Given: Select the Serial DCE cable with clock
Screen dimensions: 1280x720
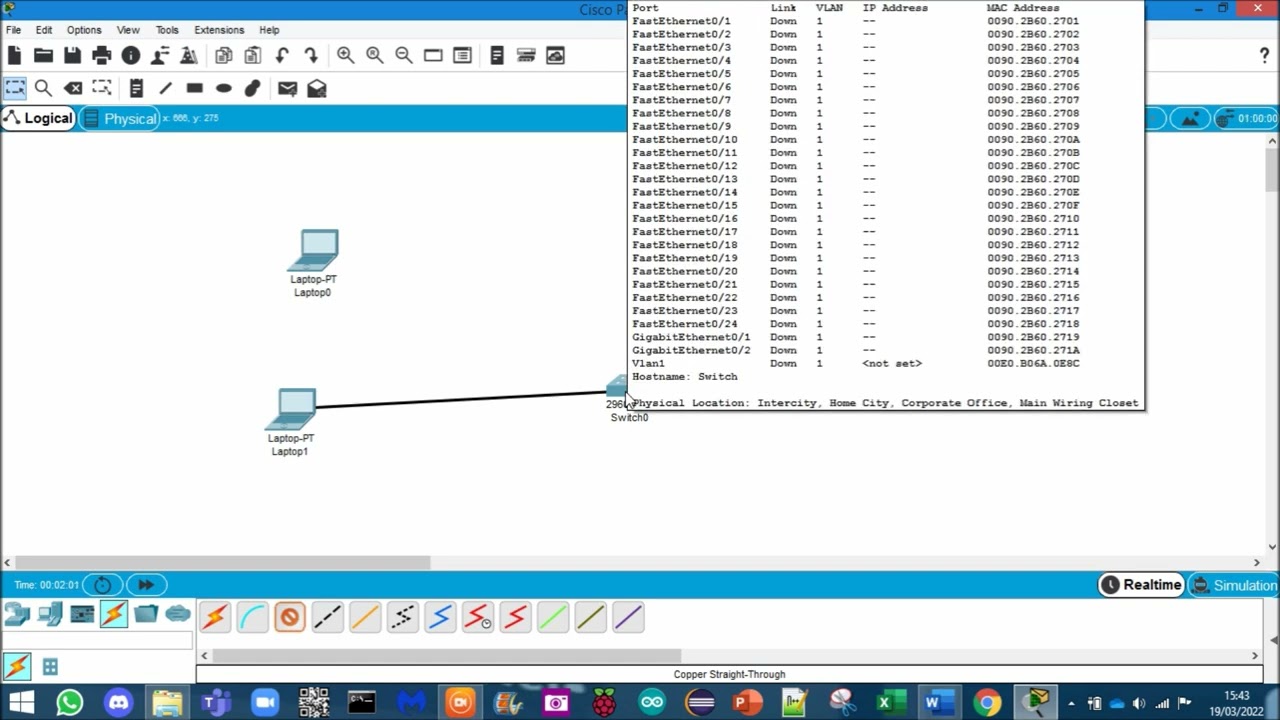Looking at the screenshot, I should point(478,617).
